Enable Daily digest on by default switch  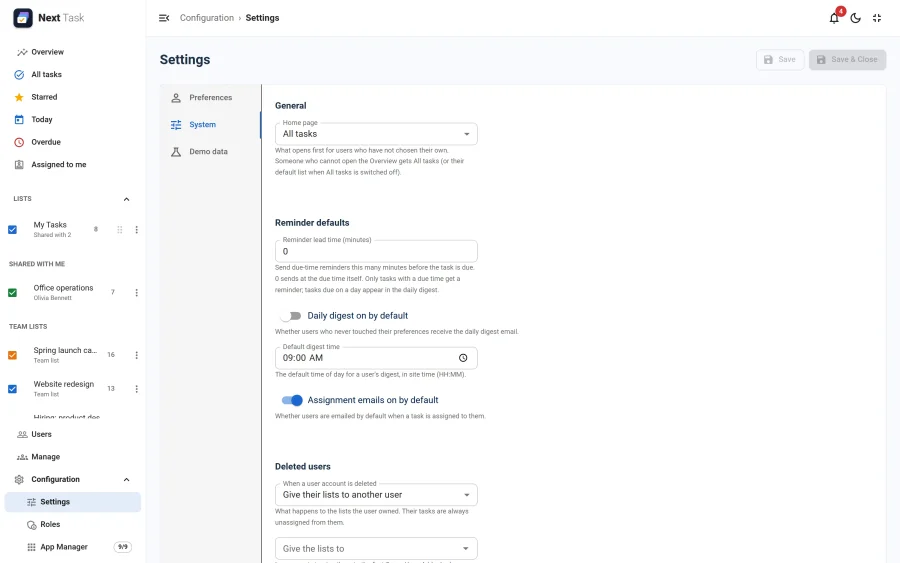(292, 316)
